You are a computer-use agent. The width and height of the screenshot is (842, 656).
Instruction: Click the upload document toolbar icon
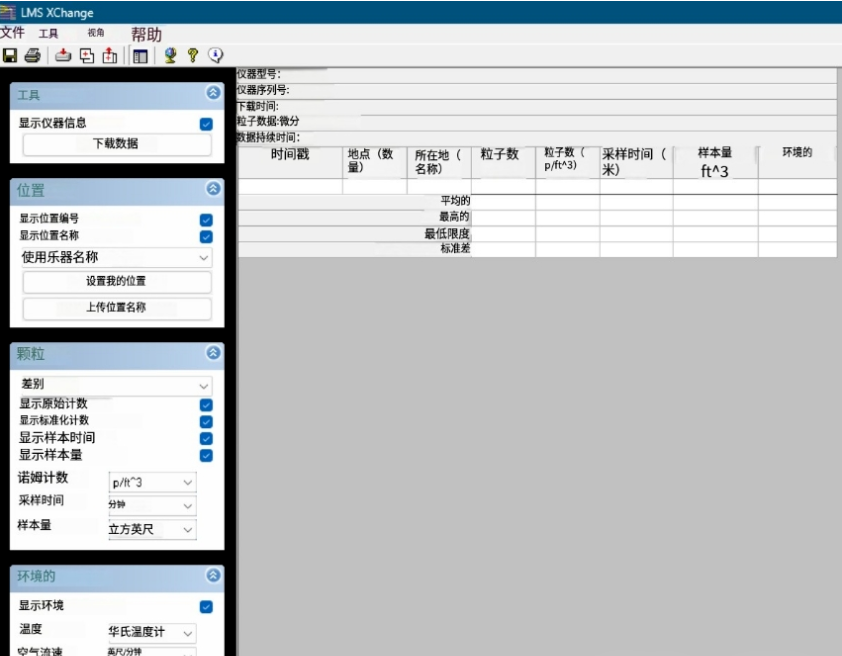[110, 56]
